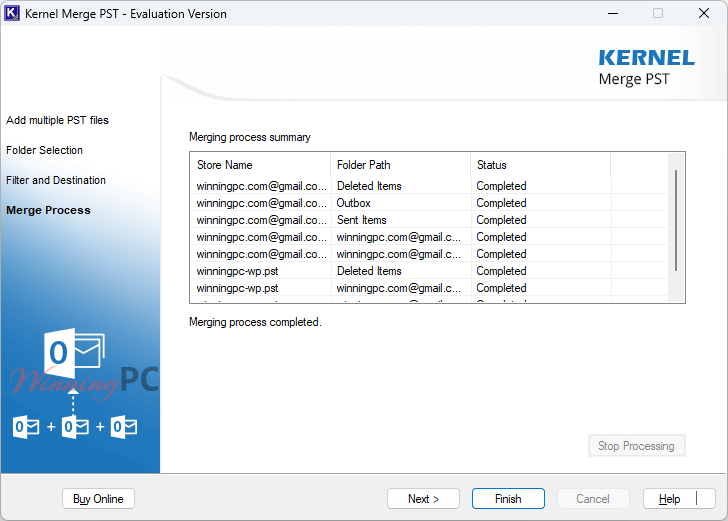Viewport: 728px width, 521px height.
Task: Select the Filter and Destination step
Action: (56, 180)
